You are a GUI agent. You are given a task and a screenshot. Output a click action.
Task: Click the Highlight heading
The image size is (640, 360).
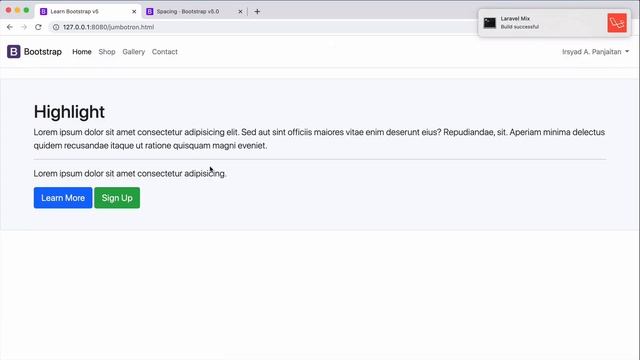69,112
